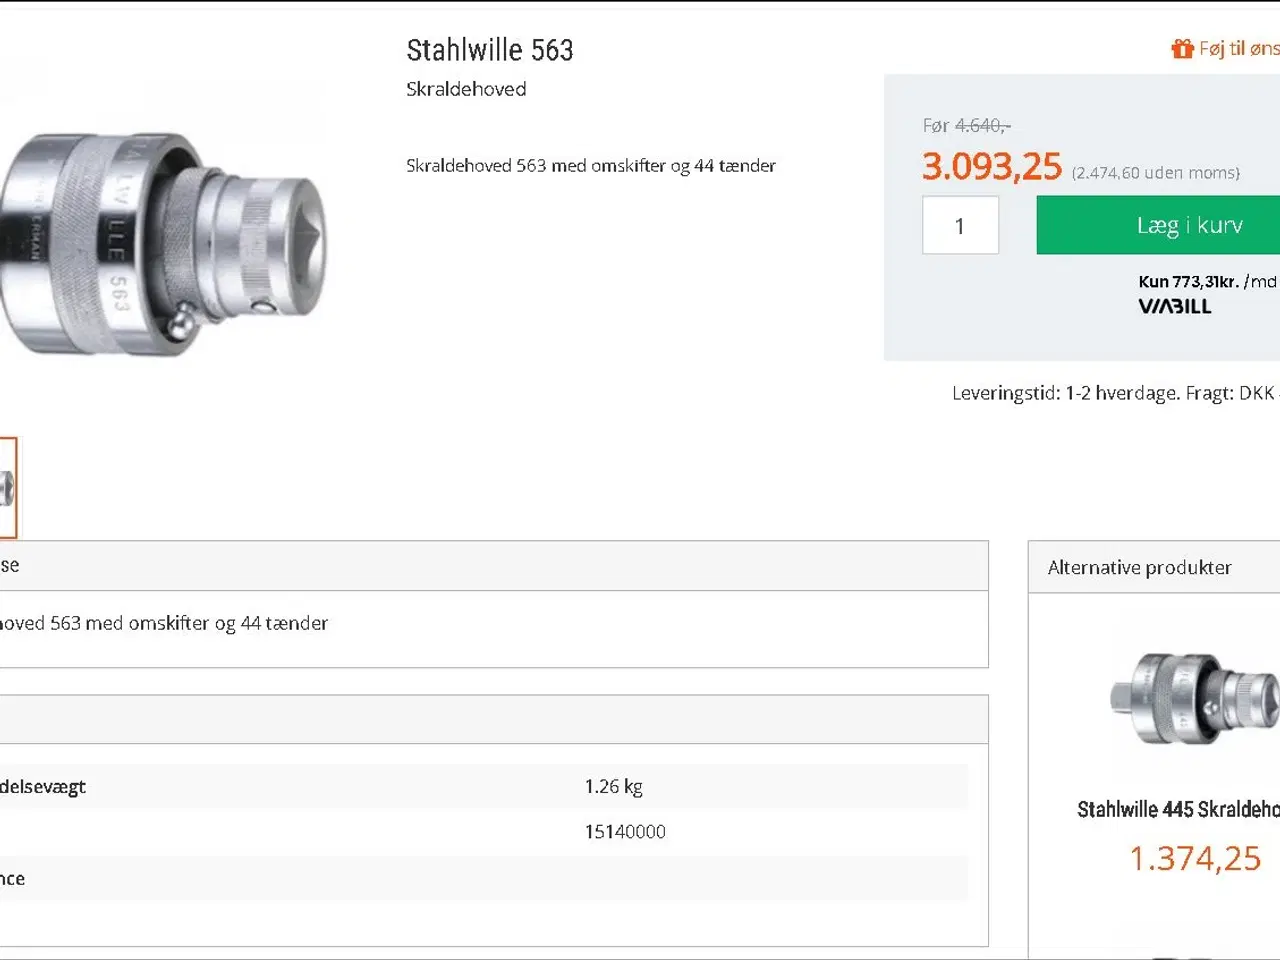
Task: Click the orange 3.093,25 price
Action: (x=991, y=167)
